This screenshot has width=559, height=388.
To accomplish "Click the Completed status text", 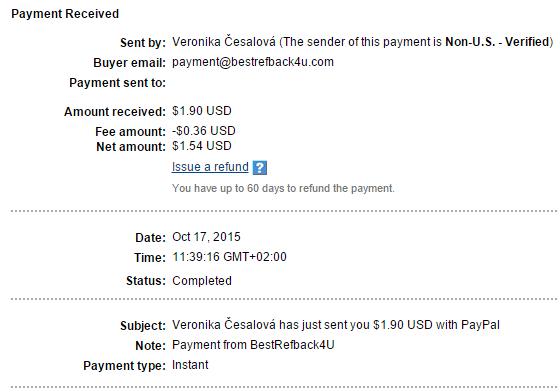I will (x=202, y=281).
